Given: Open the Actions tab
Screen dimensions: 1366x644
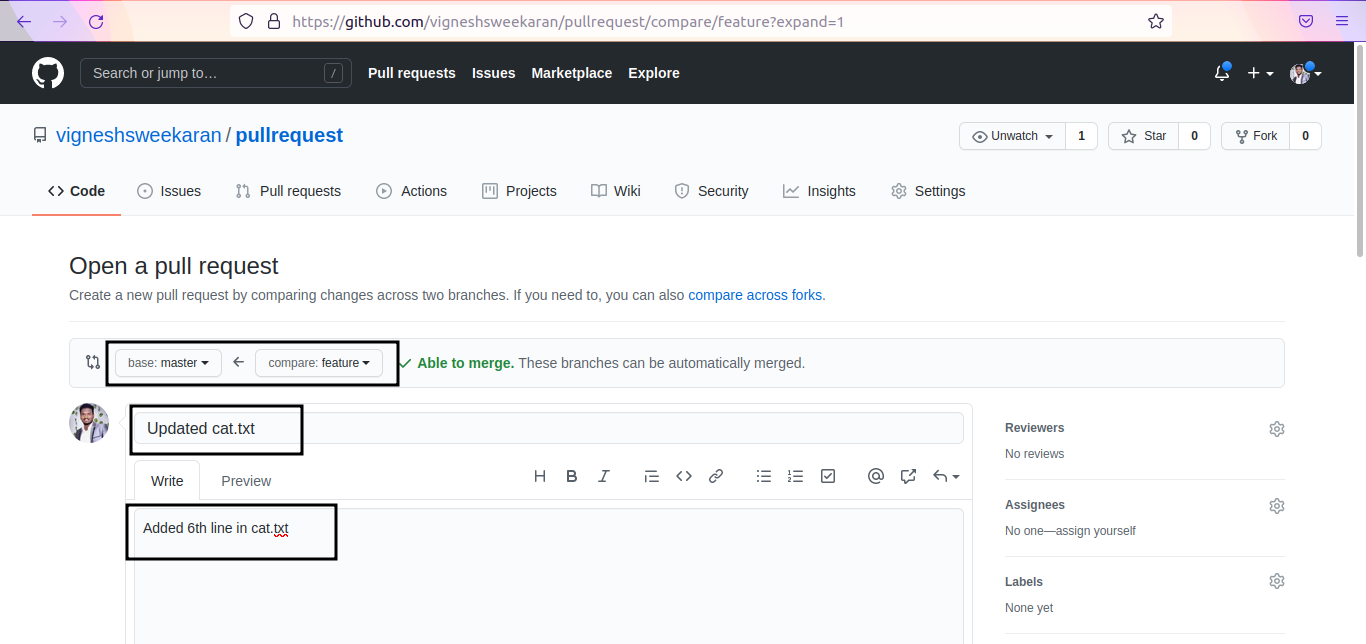Looking at the screenshot, I should [411, 191].
